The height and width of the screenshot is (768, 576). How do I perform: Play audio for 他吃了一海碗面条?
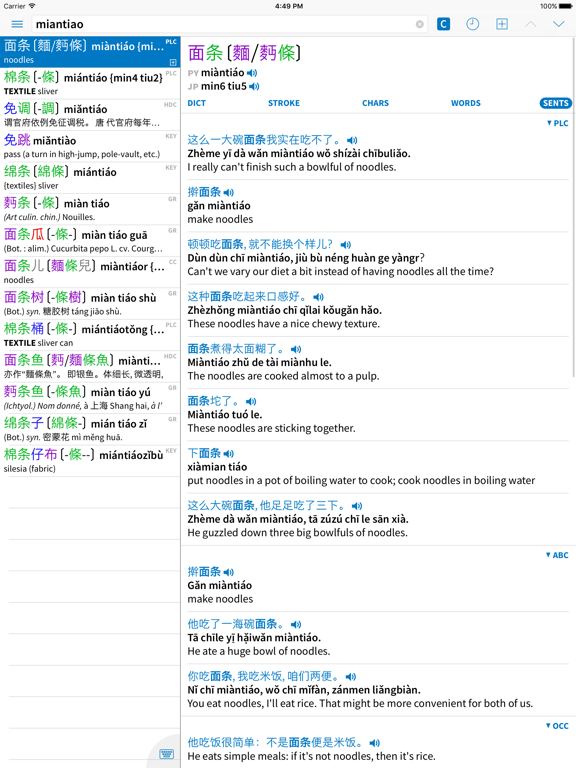[x=296, y=624]
